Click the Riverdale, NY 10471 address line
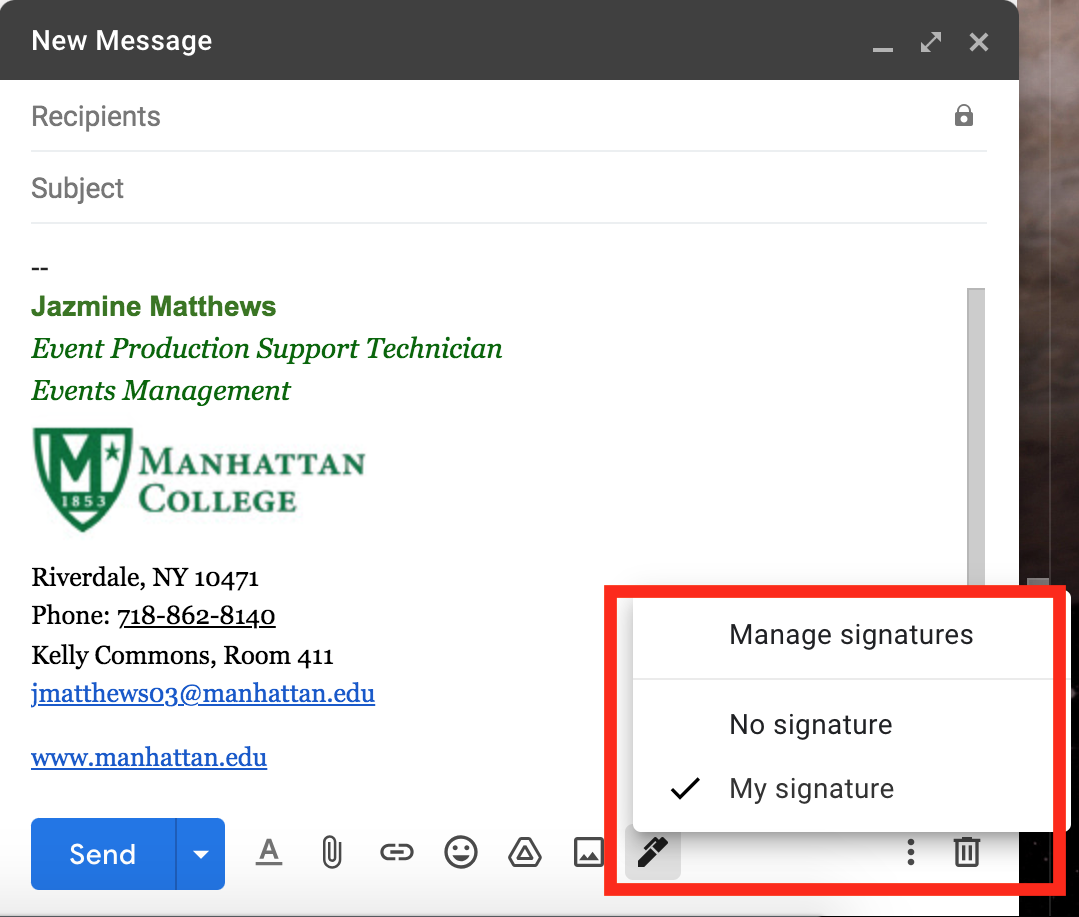Screen dimensions: 1079x917 coord(145,578)
